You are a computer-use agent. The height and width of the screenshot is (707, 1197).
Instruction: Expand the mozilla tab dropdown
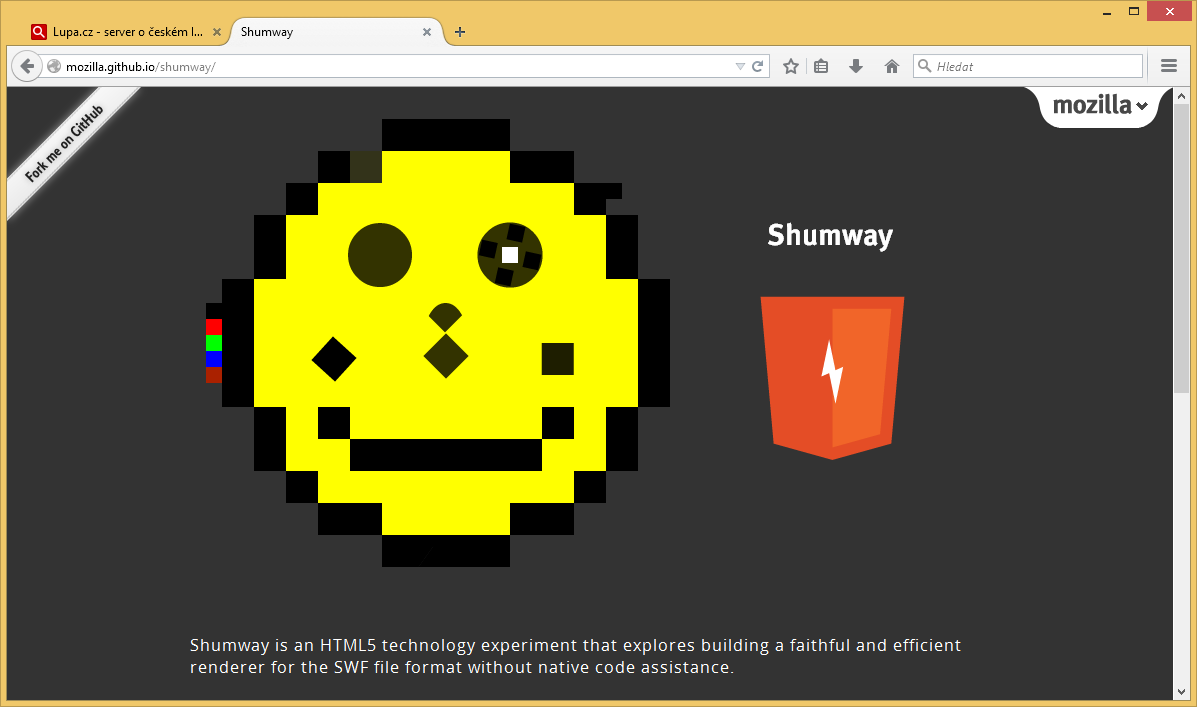click(1100, 106)
